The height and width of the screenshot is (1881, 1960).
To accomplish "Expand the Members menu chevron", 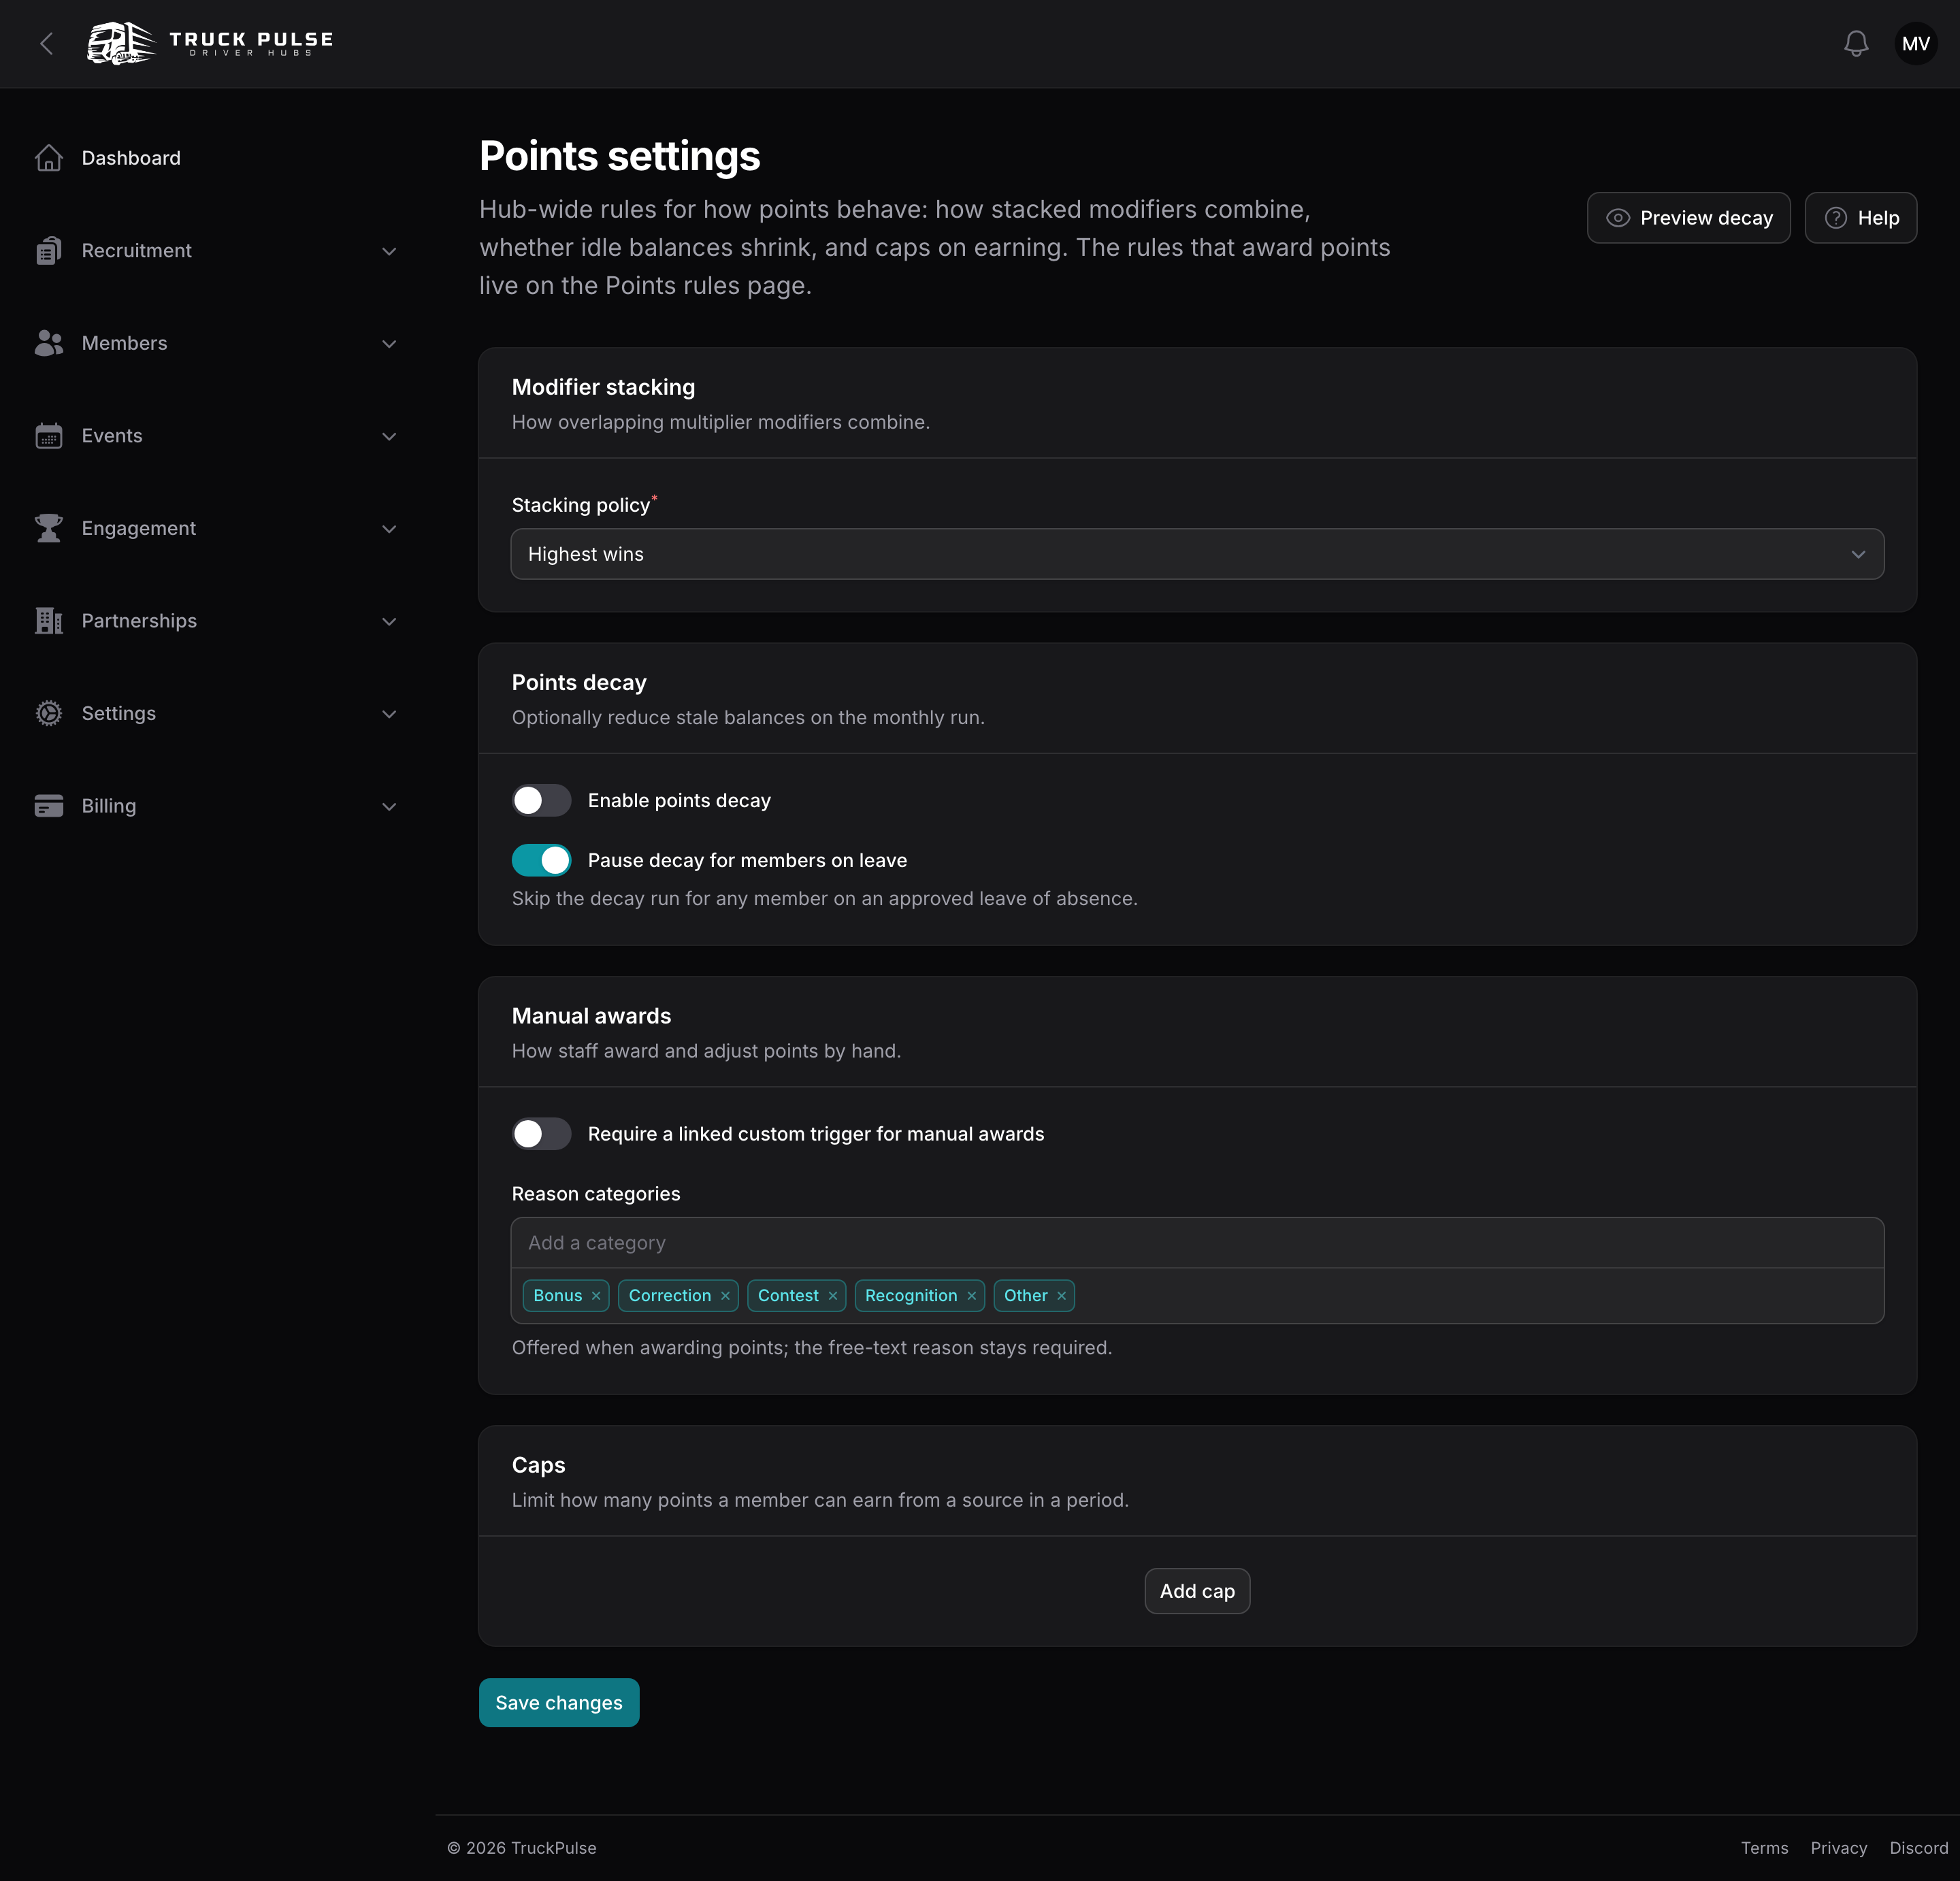I will click(x=389, y=344).
